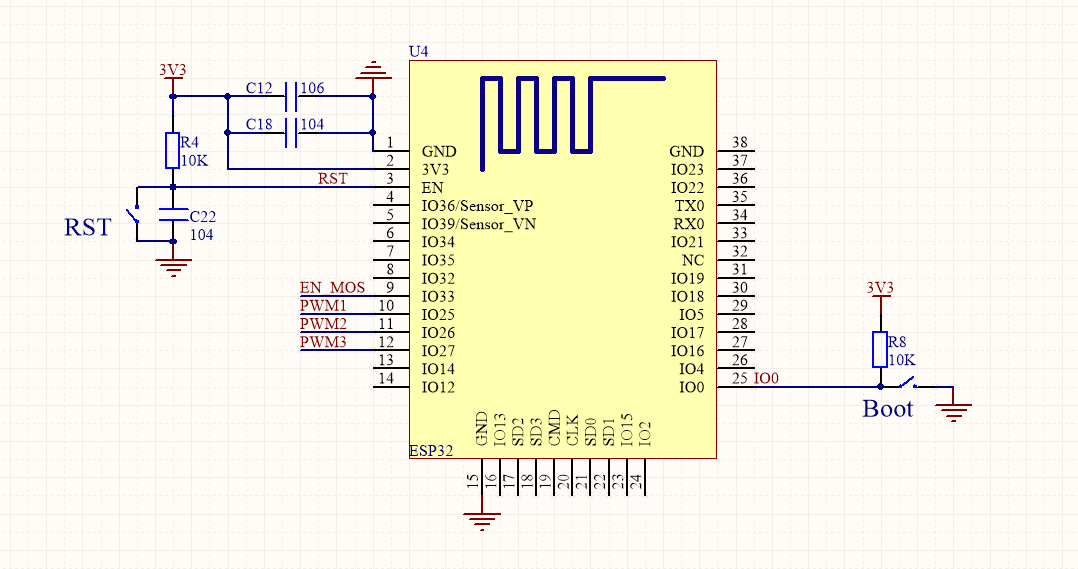Click the 10K value under R4

194,161
